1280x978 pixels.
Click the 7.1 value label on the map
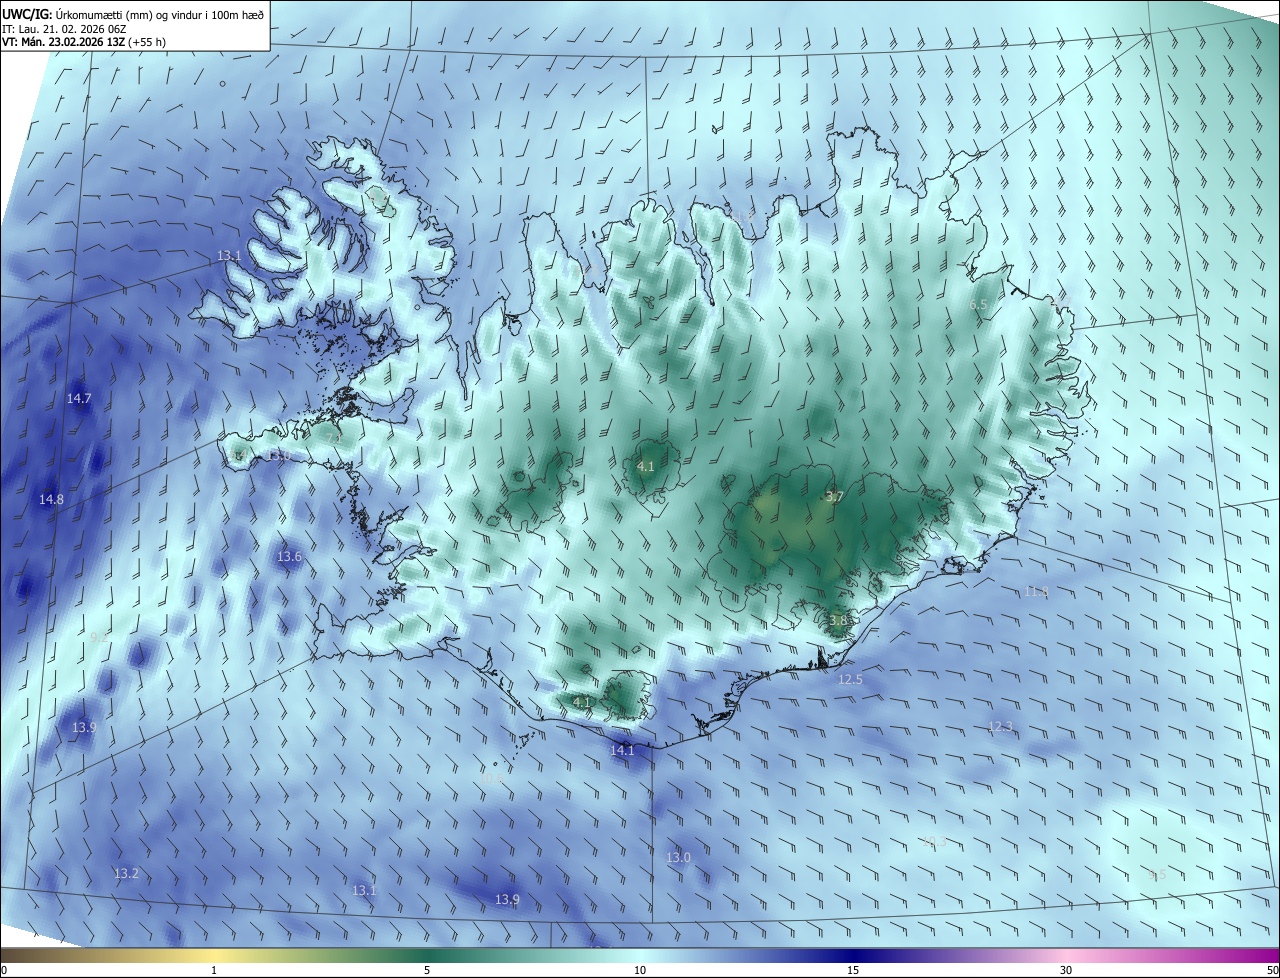pos(335,437)
